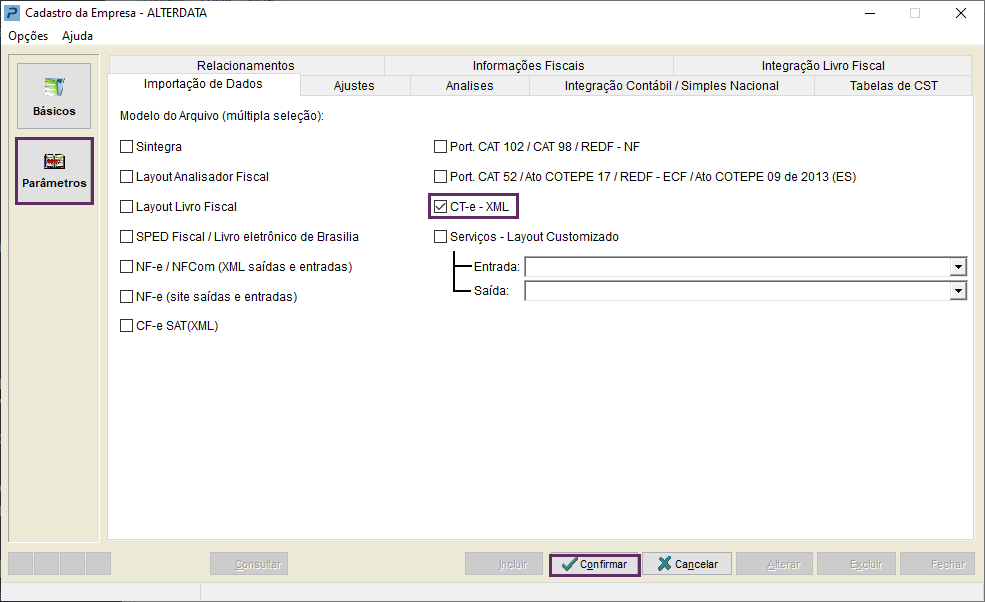Open the Básicos section icon
The width and height of the screenshot is (985, 602).
(x=54, y=96)
